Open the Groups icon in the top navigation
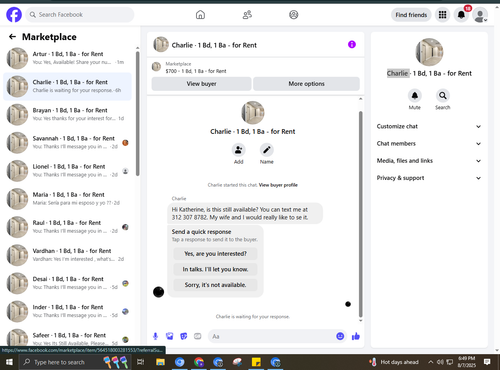The width and height of the screenshot is (500, 370). coord(294,15)
